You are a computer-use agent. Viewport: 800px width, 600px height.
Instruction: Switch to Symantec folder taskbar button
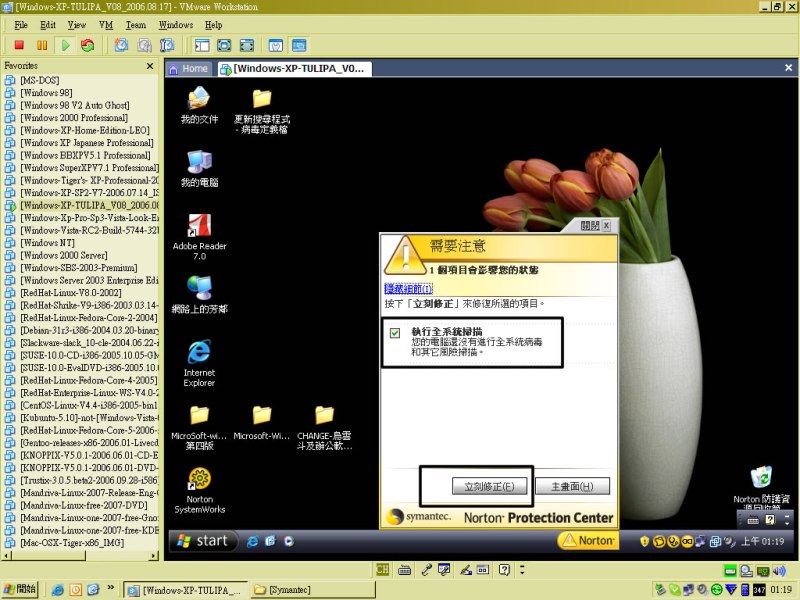(313, 590)
